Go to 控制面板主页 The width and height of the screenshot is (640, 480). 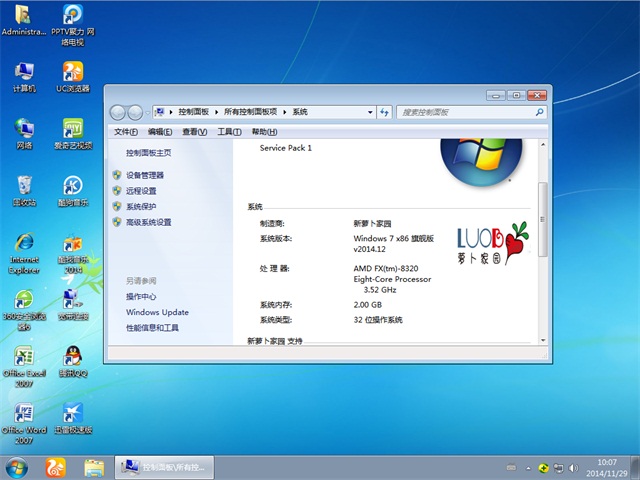tap(148, 153)
